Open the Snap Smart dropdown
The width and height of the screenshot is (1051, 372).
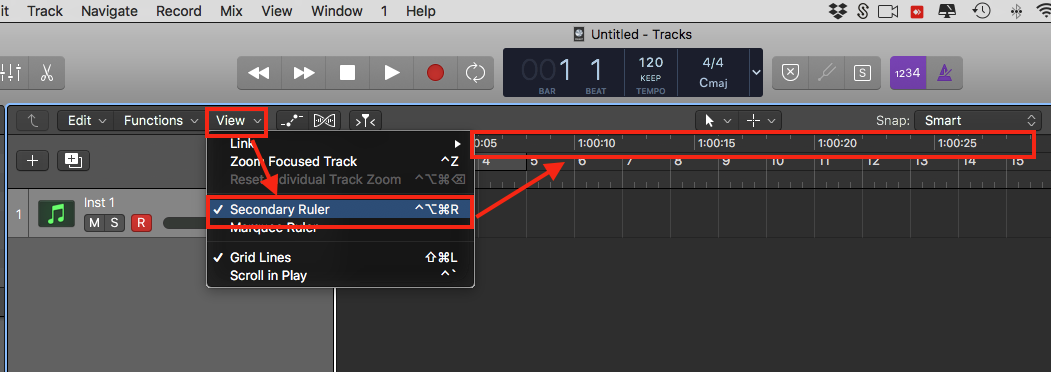pyautogui.click(x=977, y=121)
